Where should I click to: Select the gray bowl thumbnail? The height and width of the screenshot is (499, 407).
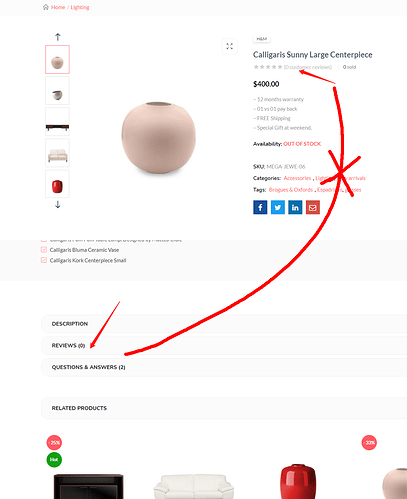[x=57, y=91]
